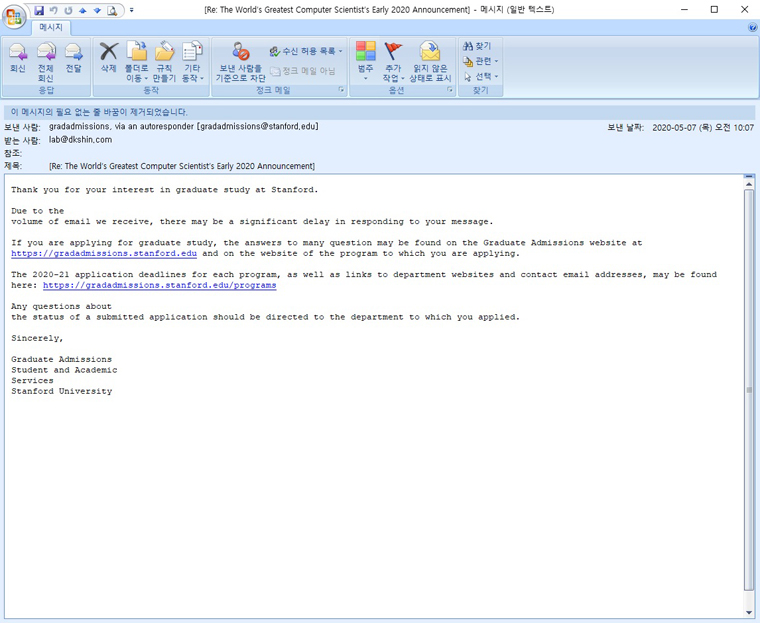Screen dimensions: 760x623
Task: Click the scrollbar down arrow in message body
Action: click(749, 612)
